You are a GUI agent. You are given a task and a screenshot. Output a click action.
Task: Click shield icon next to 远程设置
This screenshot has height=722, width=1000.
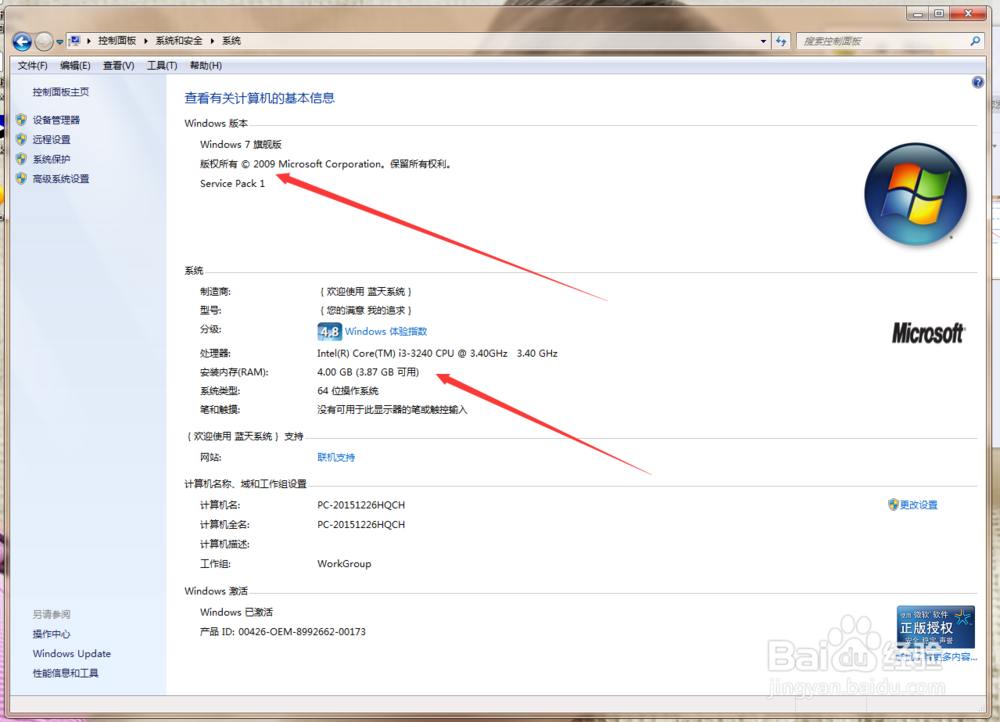pos(22,140)
